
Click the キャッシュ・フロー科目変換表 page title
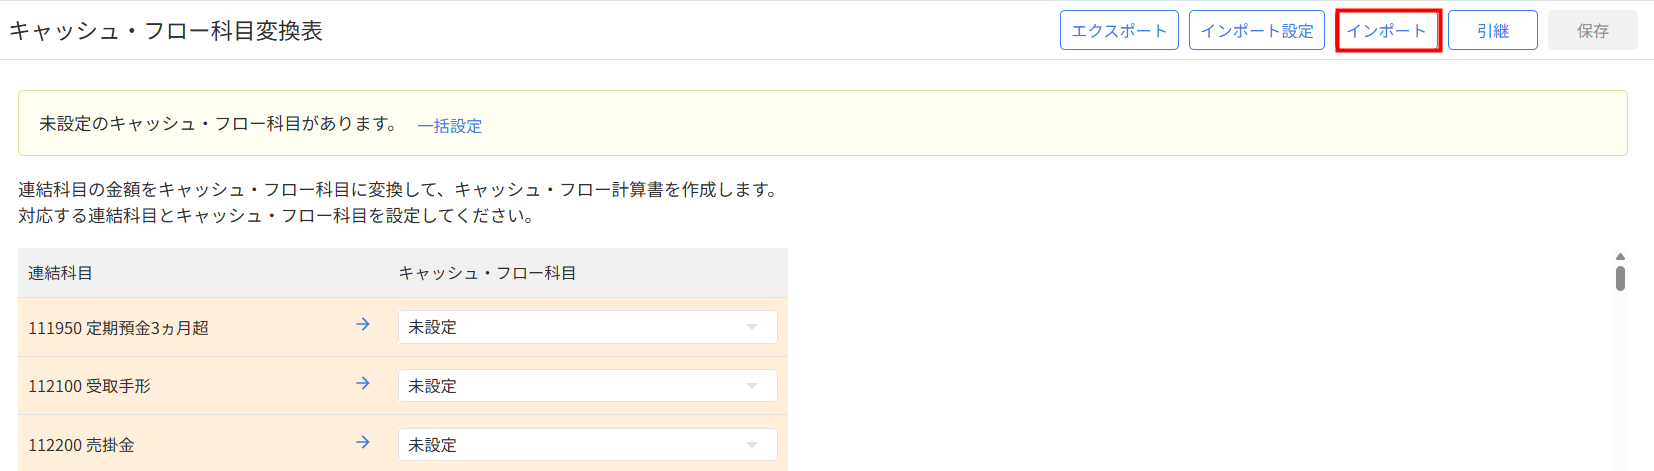(x=166, y=31)
